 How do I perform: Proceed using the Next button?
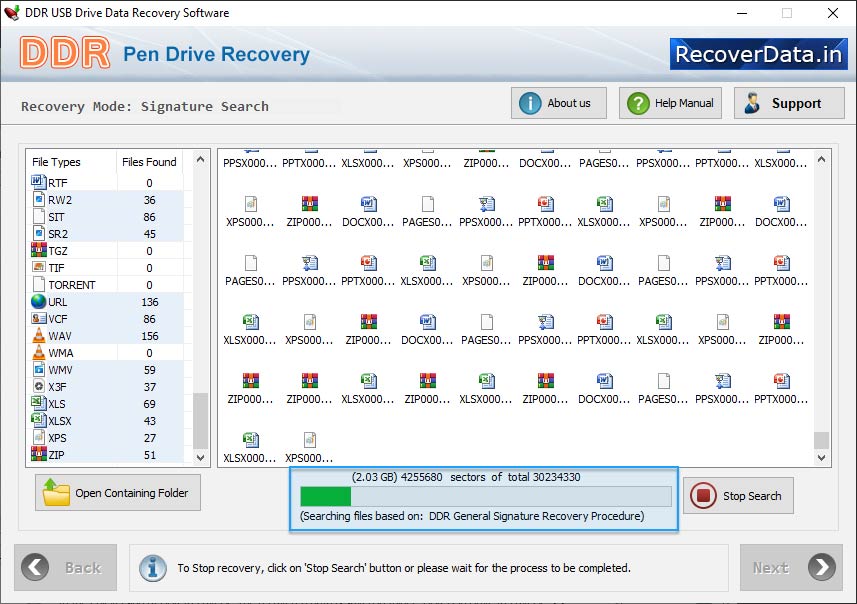(x=791, y=567)
